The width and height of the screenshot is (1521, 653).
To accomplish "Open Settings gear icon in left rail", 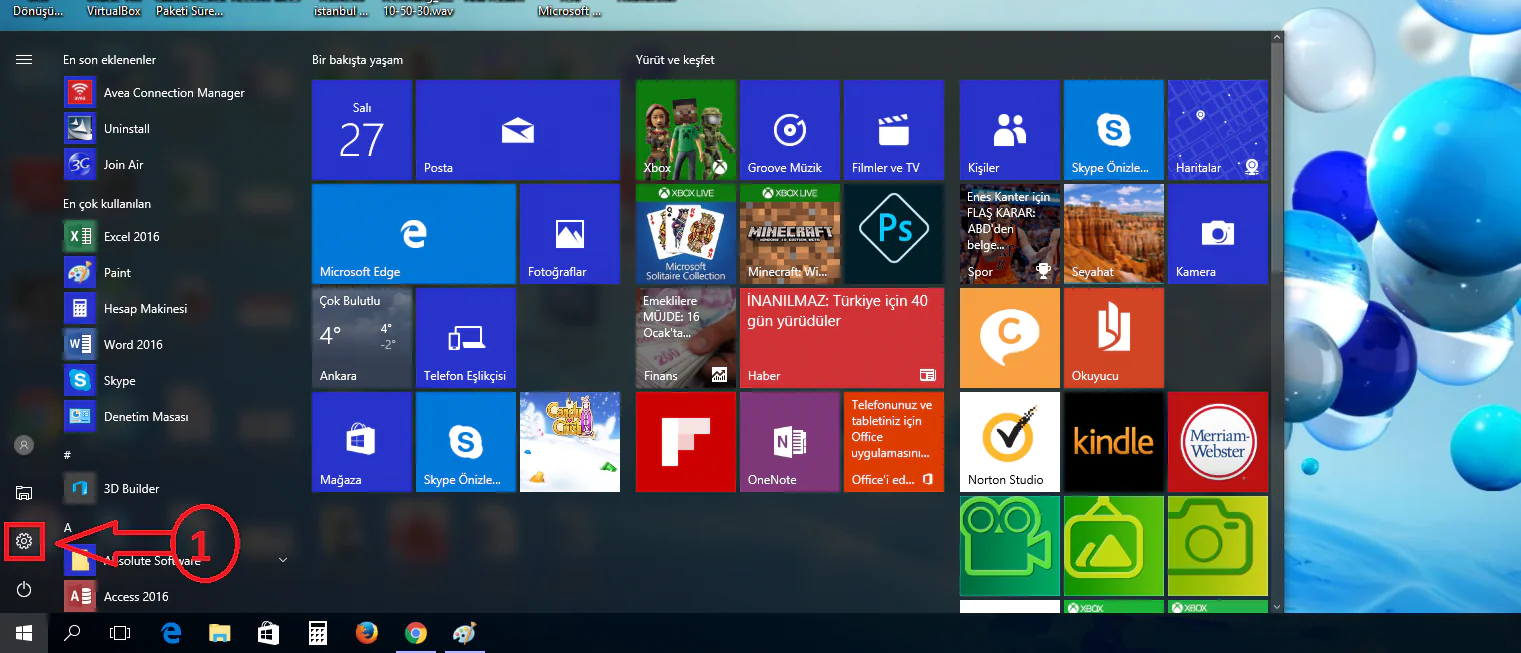I will coord(24,541).
